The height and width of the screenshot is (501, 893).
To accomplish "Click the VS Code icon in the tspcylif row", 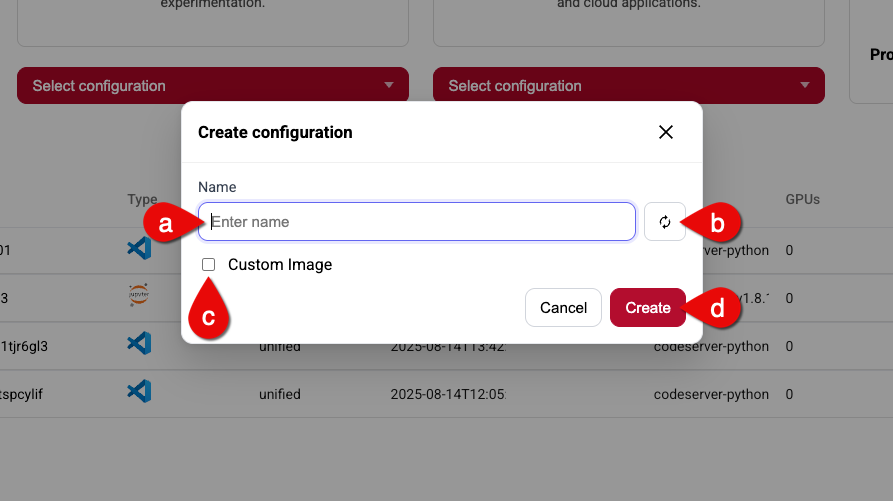I will 139,392.
